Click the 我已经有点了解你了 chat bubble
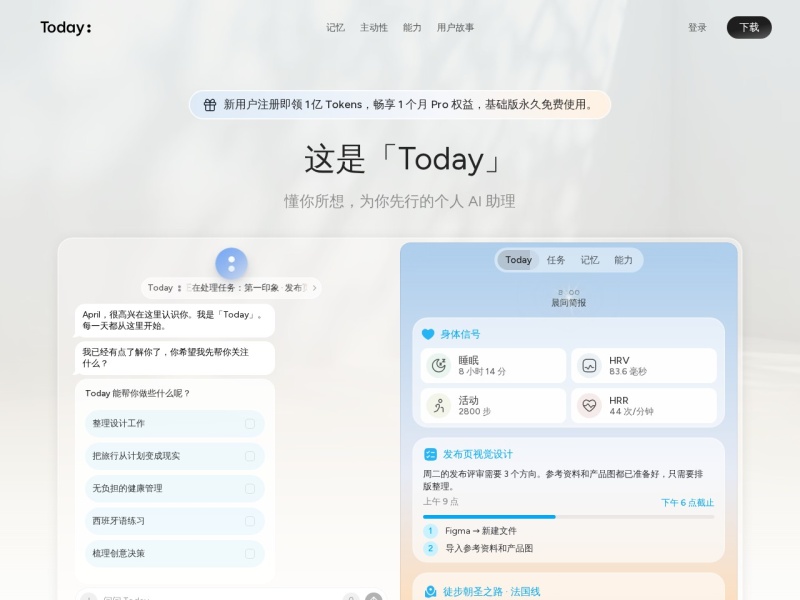800x600 pixels. (x=174, y=358)
